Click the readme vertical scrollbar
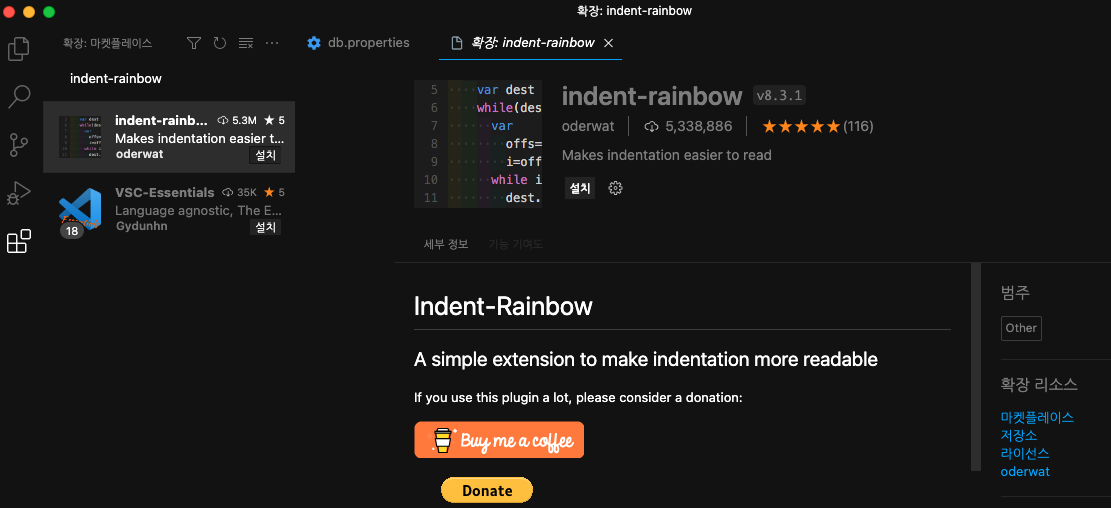Image resolution: width=1111 pixels, height=508 pixels. click(976, 366)
